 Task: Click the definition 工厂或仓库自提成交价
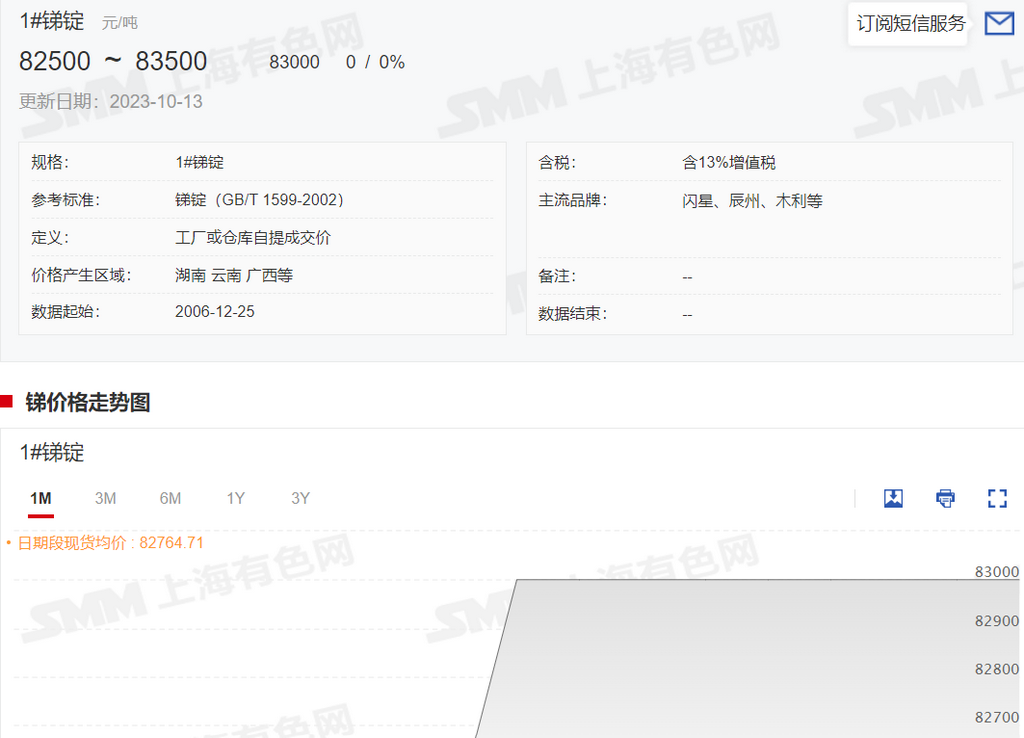tap(253, 238)
